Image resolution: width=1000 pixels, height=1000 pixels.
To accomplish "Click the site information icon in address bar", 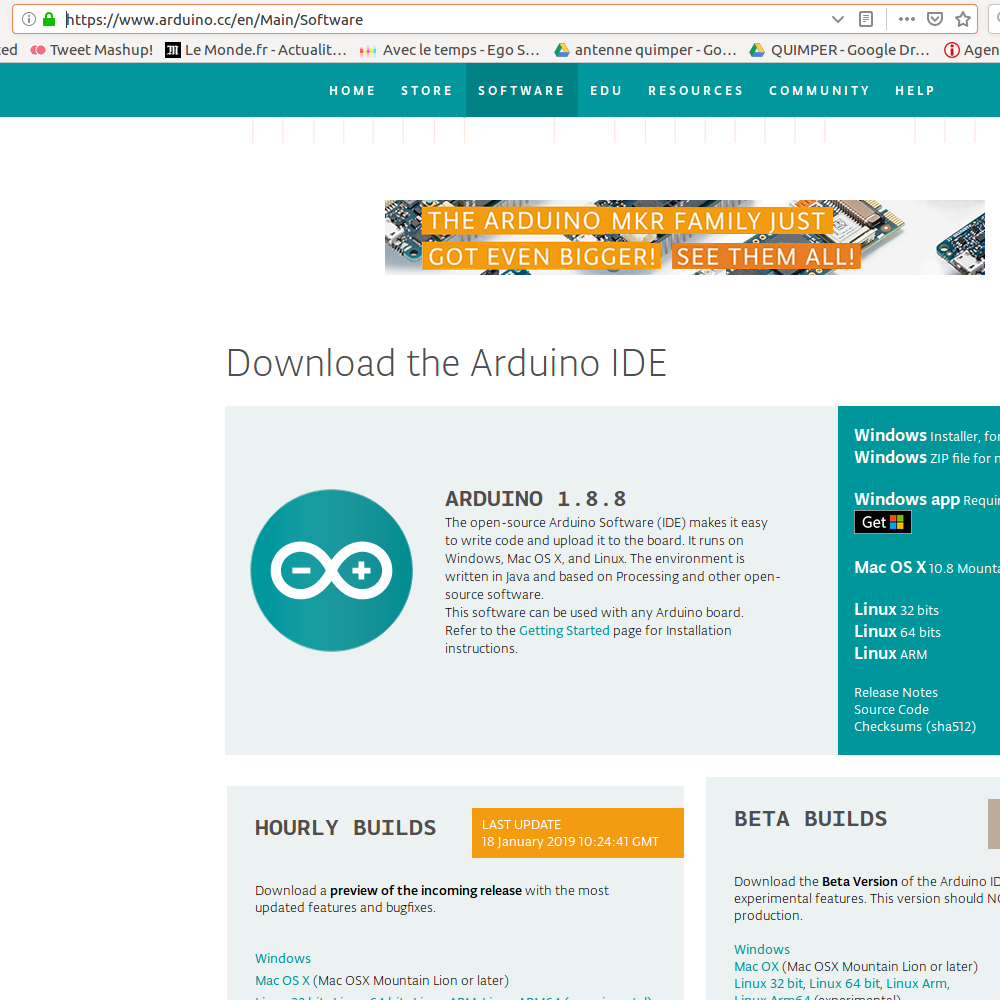I will [x=28, y=19].
